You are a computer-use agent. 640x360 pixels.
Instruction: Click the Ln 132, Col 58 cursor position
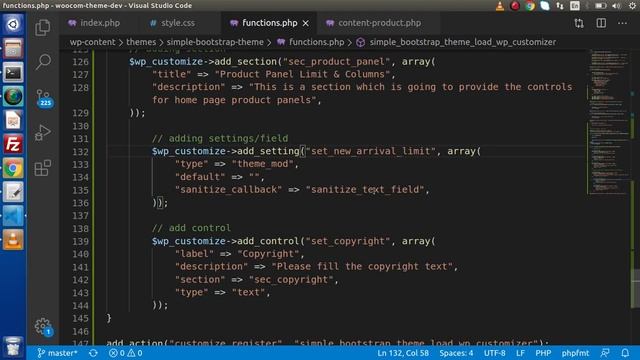pyautogui.click(x=403, y=353)
